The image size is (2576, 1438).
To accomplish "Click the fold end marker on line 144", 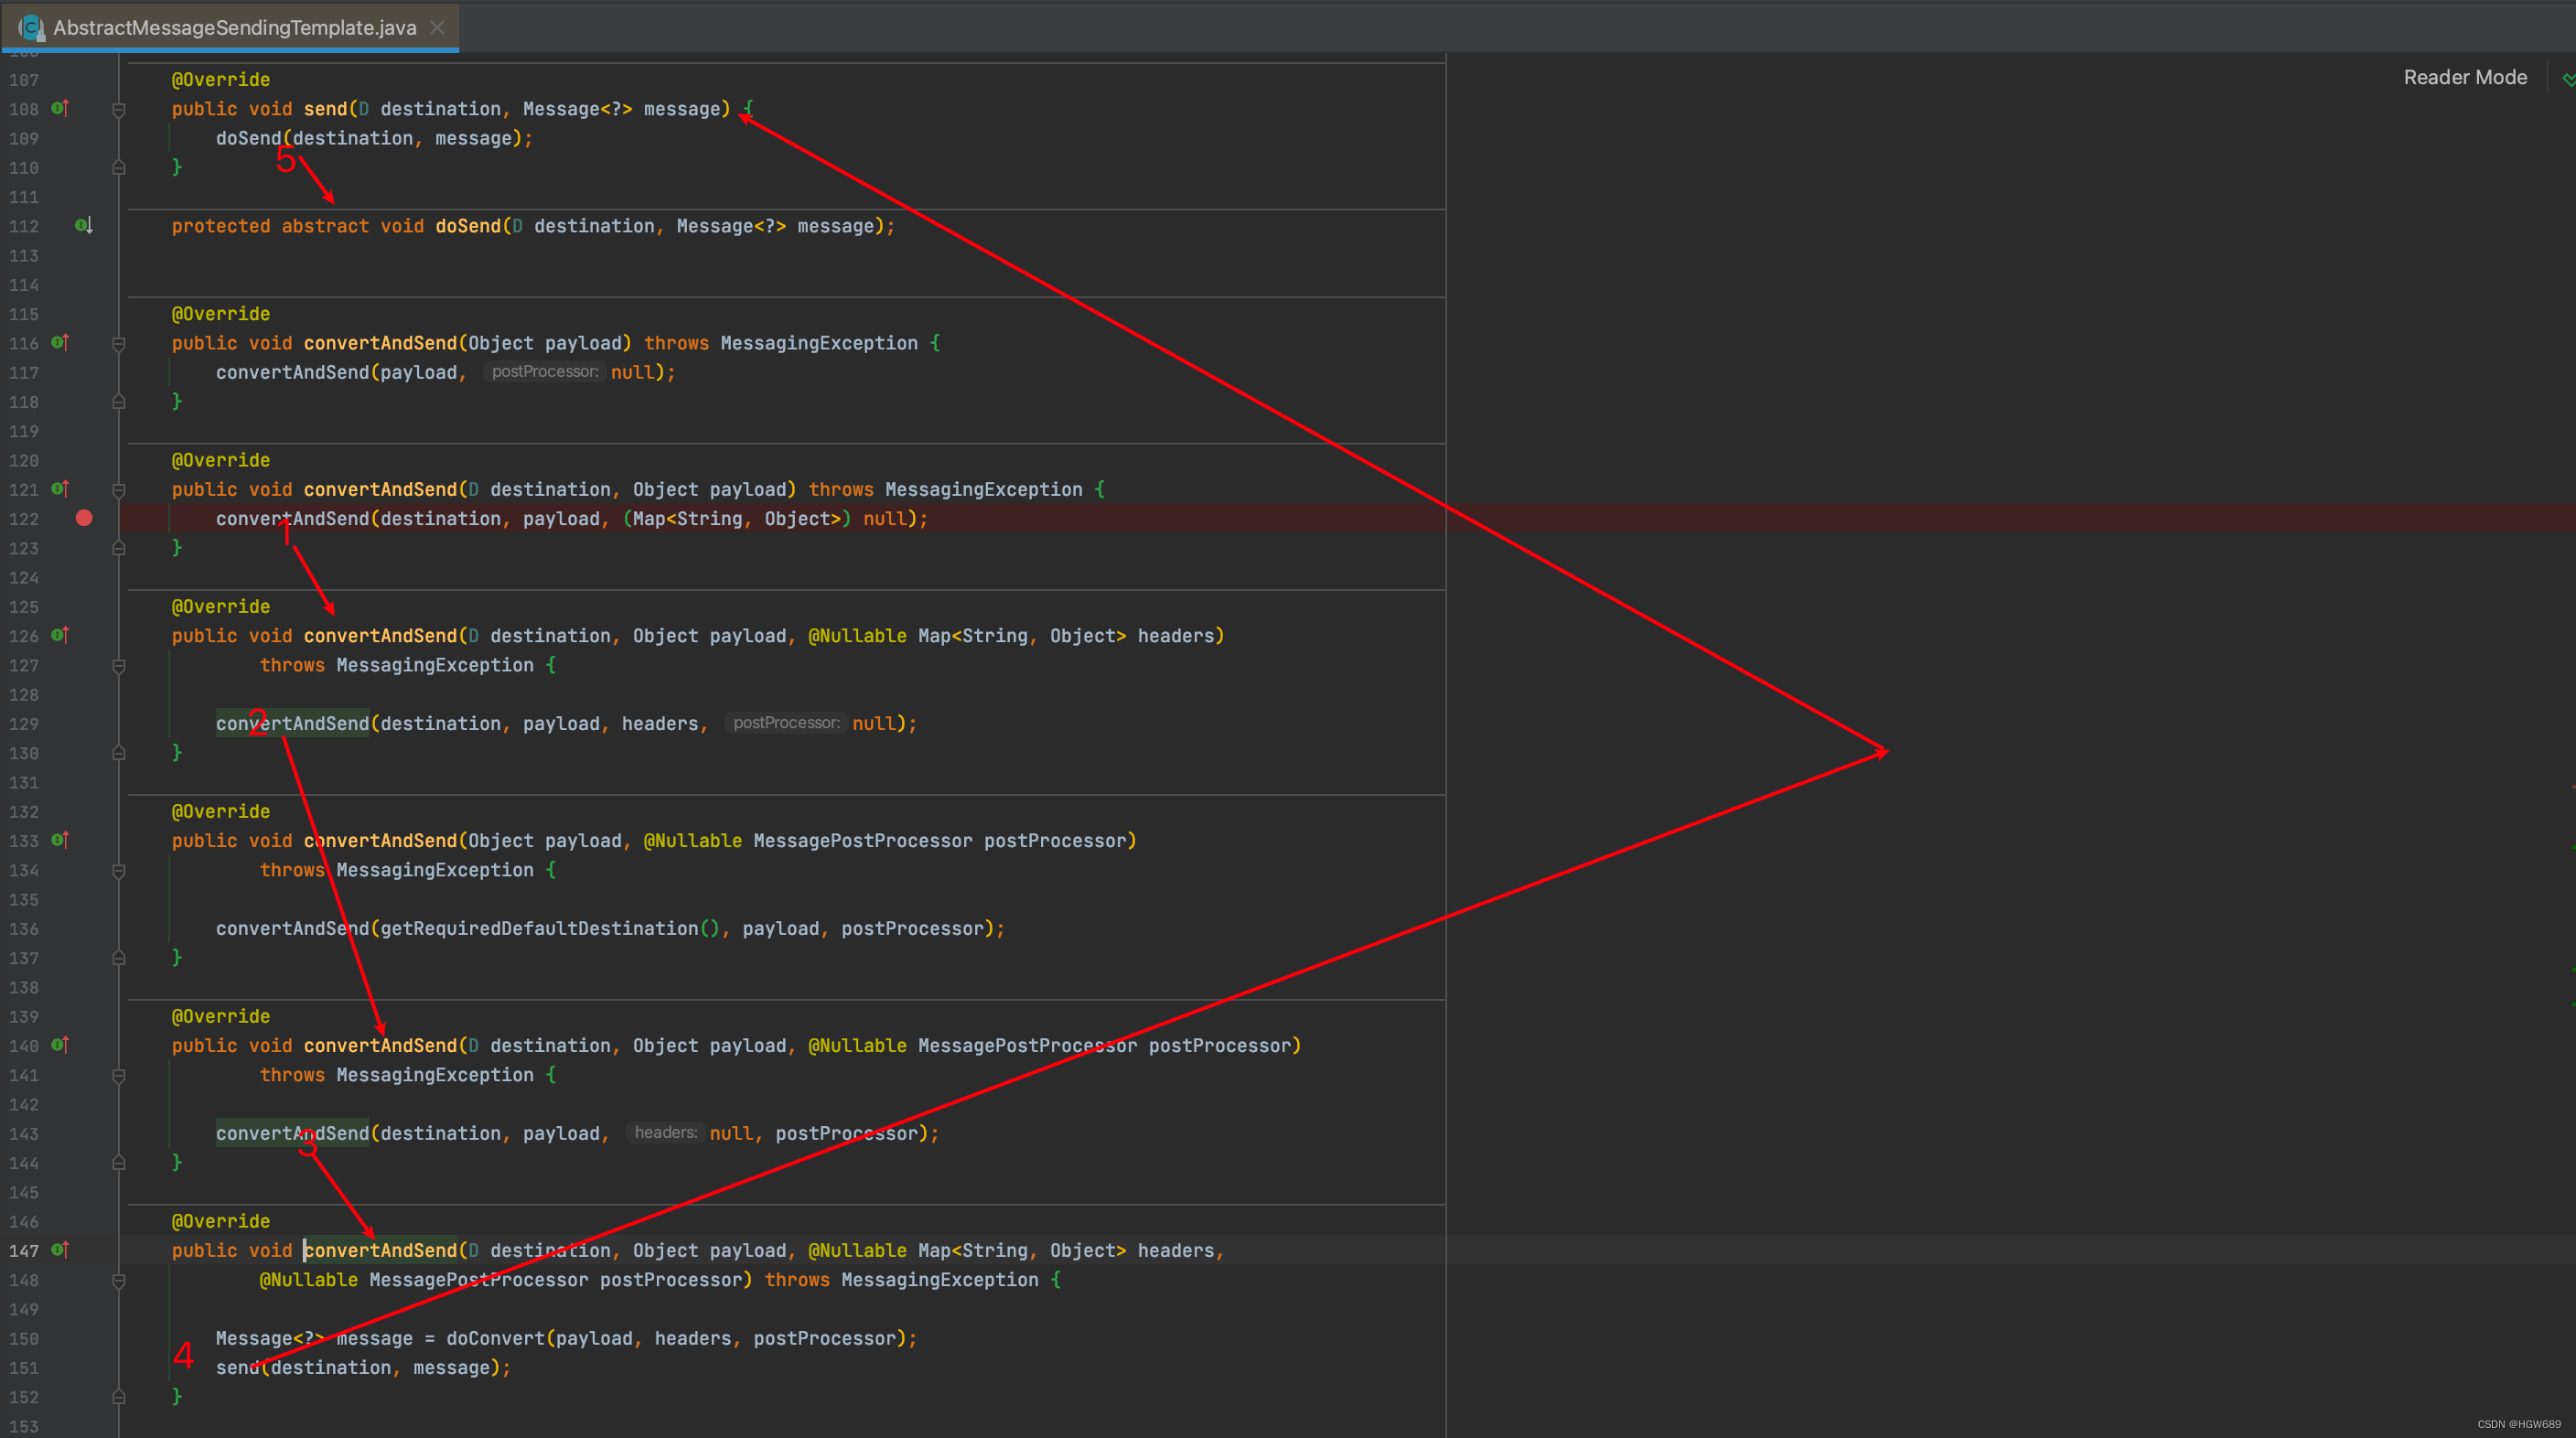I will click(119, 1163).
